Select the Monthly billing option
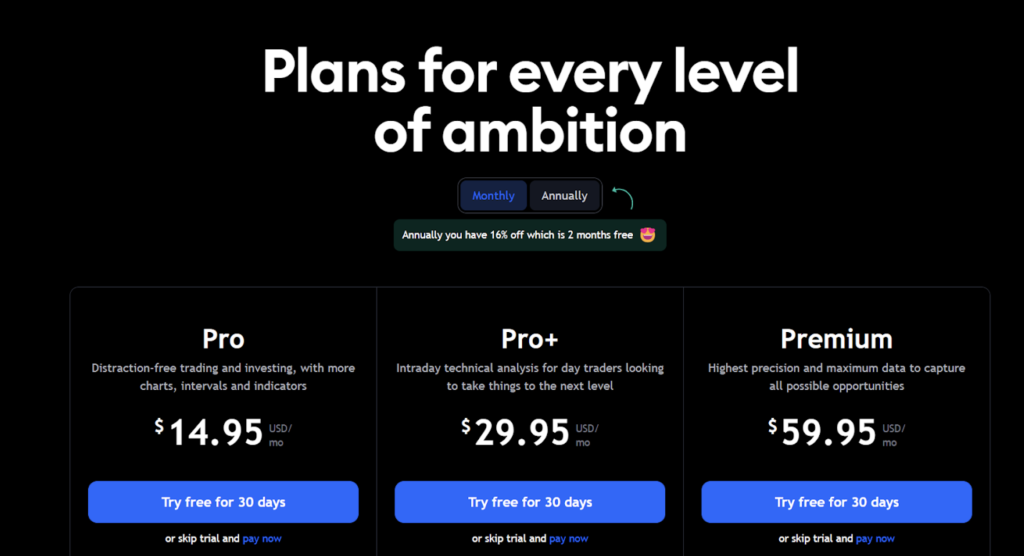The height and width of the screenshot is (556, 1024). coord(493,195)
